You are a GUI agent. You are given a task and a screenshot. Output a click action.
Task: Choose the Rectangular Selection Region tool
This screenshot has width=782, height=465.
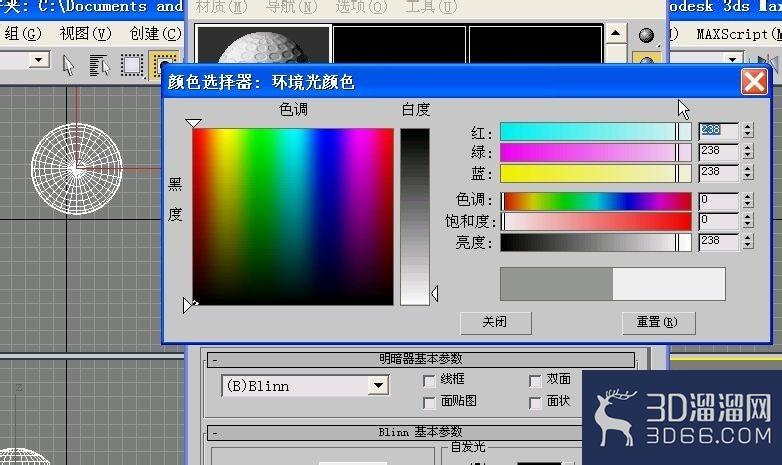132,65
